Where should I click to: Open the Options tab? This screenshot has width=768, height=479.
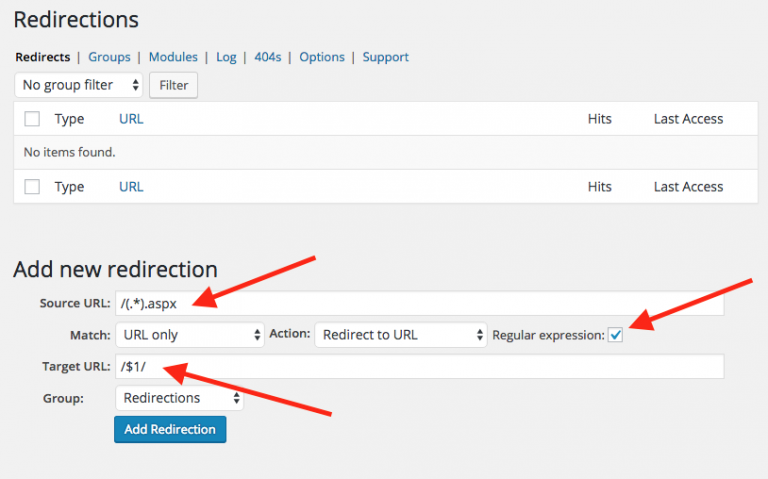pos(321,57)
